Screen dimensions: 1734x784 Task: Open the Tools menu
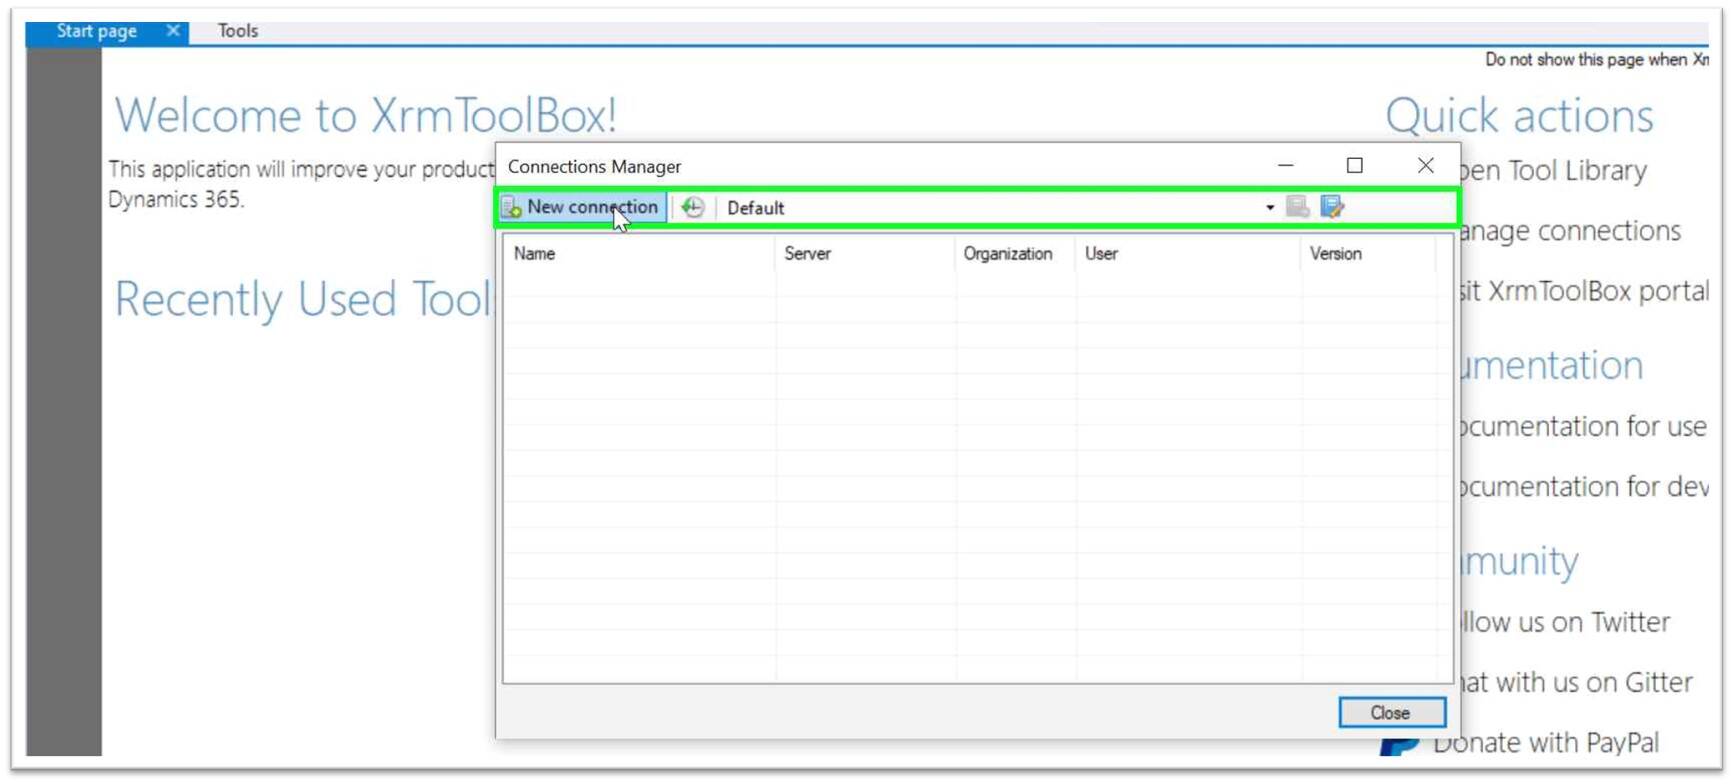coord(238,31)
